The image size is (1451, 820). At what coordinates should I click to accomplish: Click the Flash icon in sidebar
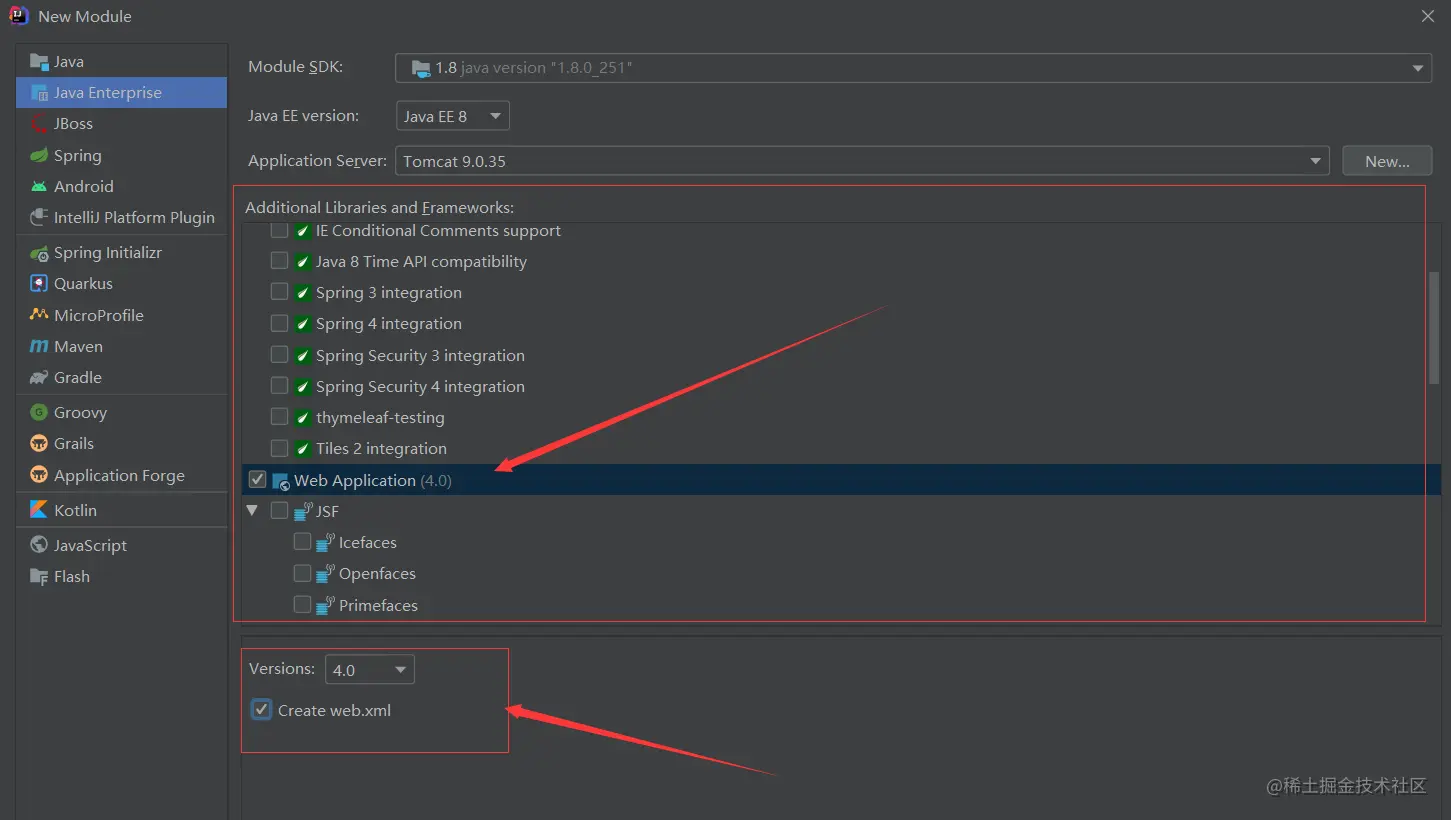pyautogui.click(x=39, y=576)
